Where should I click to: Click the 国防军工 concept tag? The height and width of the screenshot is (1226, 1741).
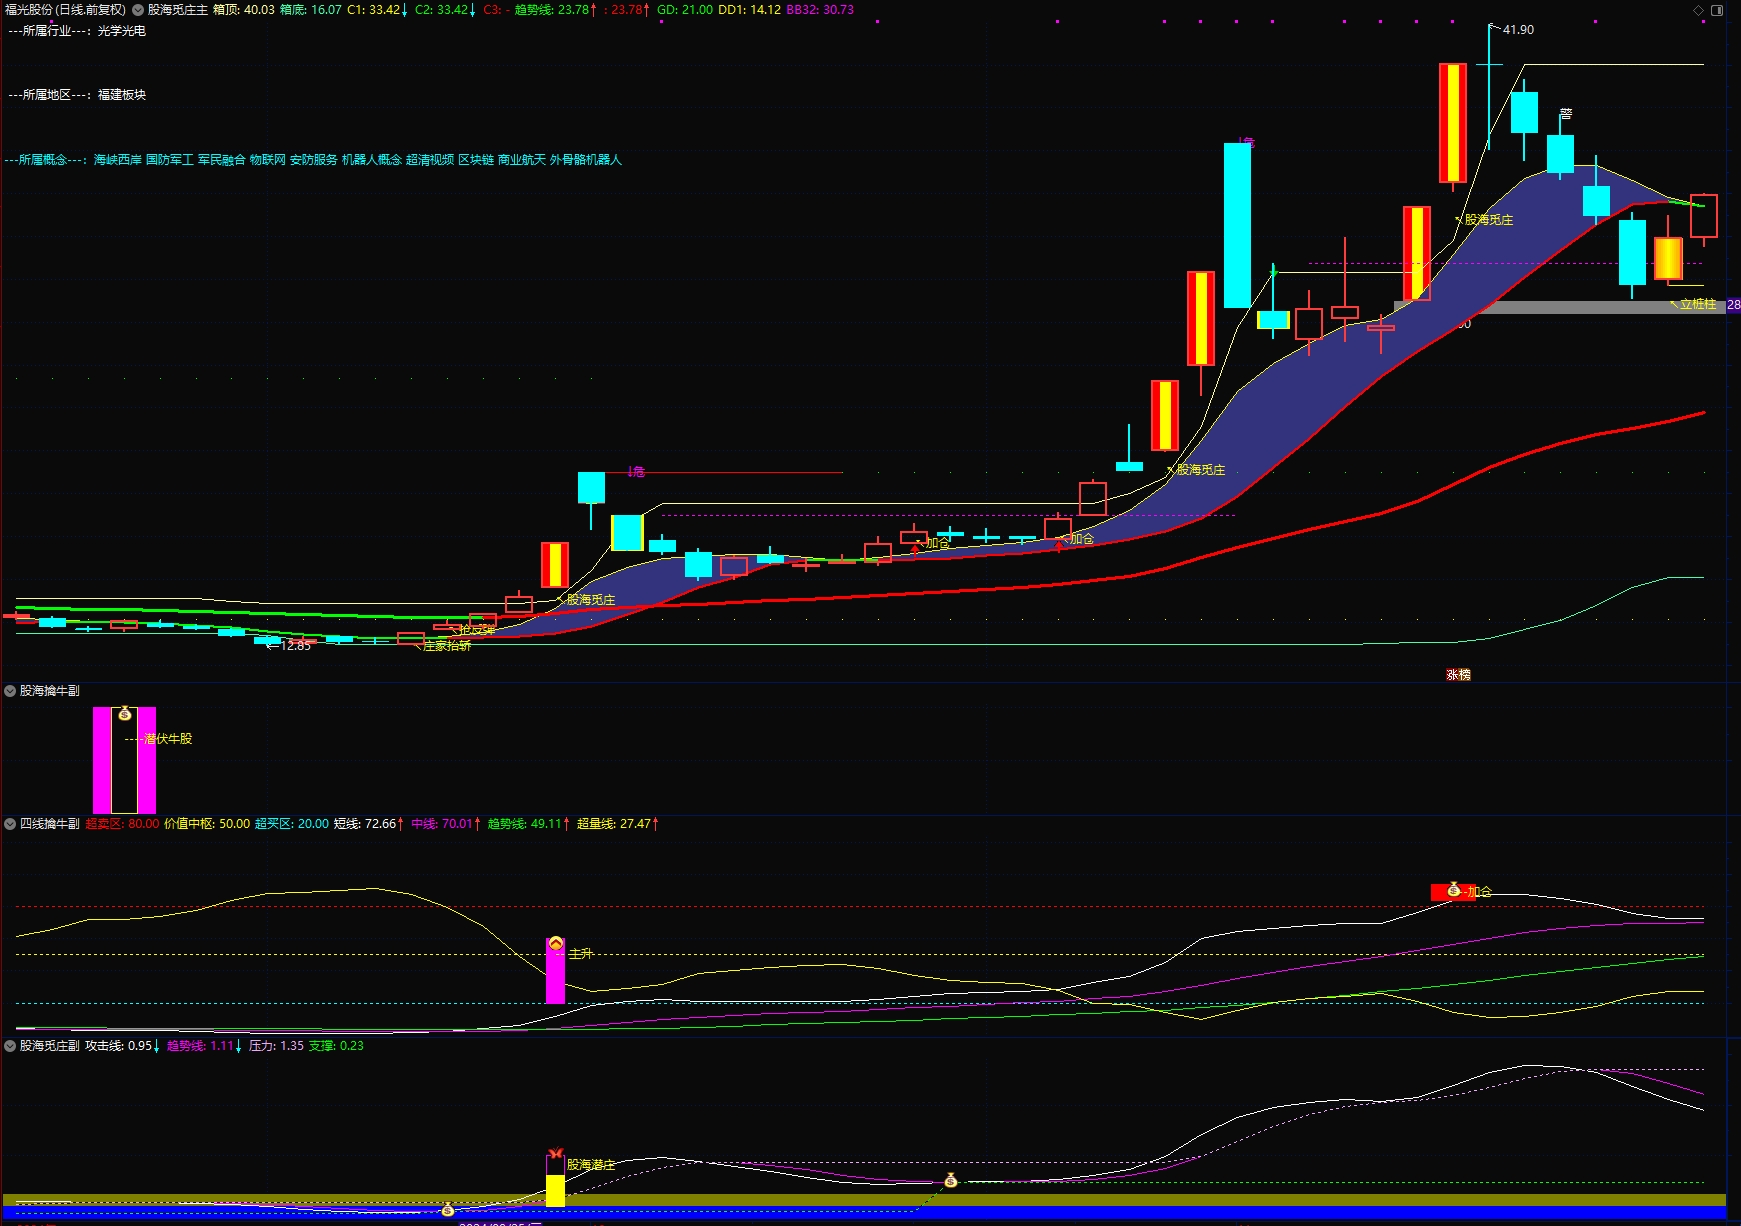point(170,160)
